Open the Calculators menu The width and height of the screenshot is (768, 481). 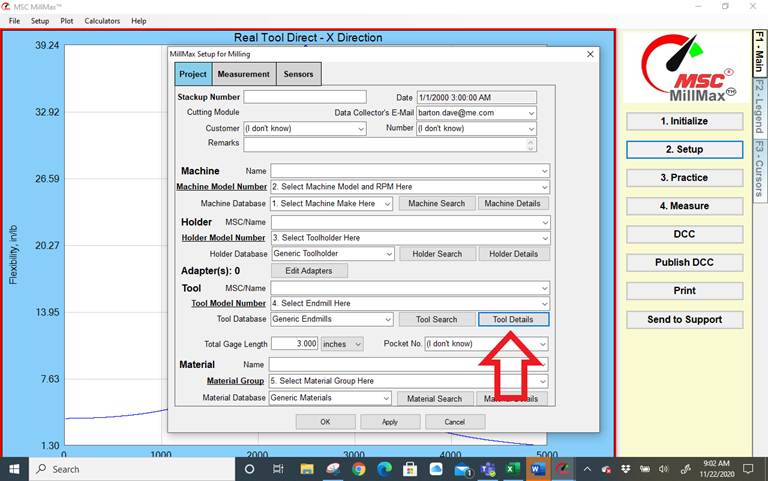[102, 21]
